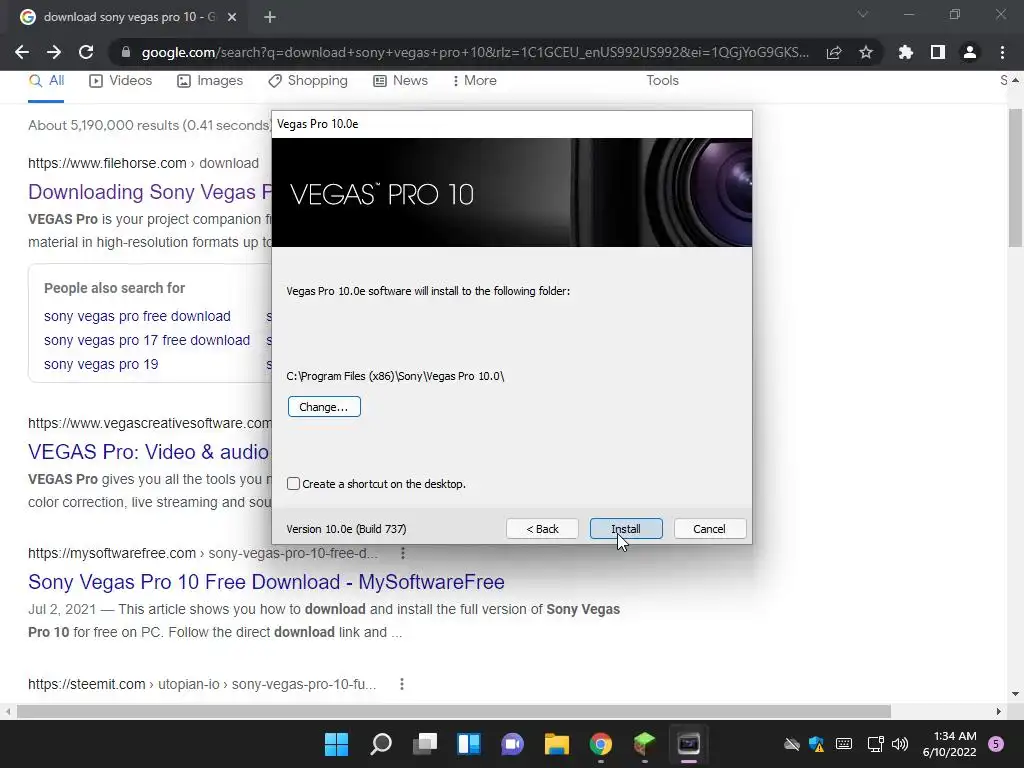
Task: Open 'Downloading Sony Vegas' filehorse result
Action: coord(150,191)
